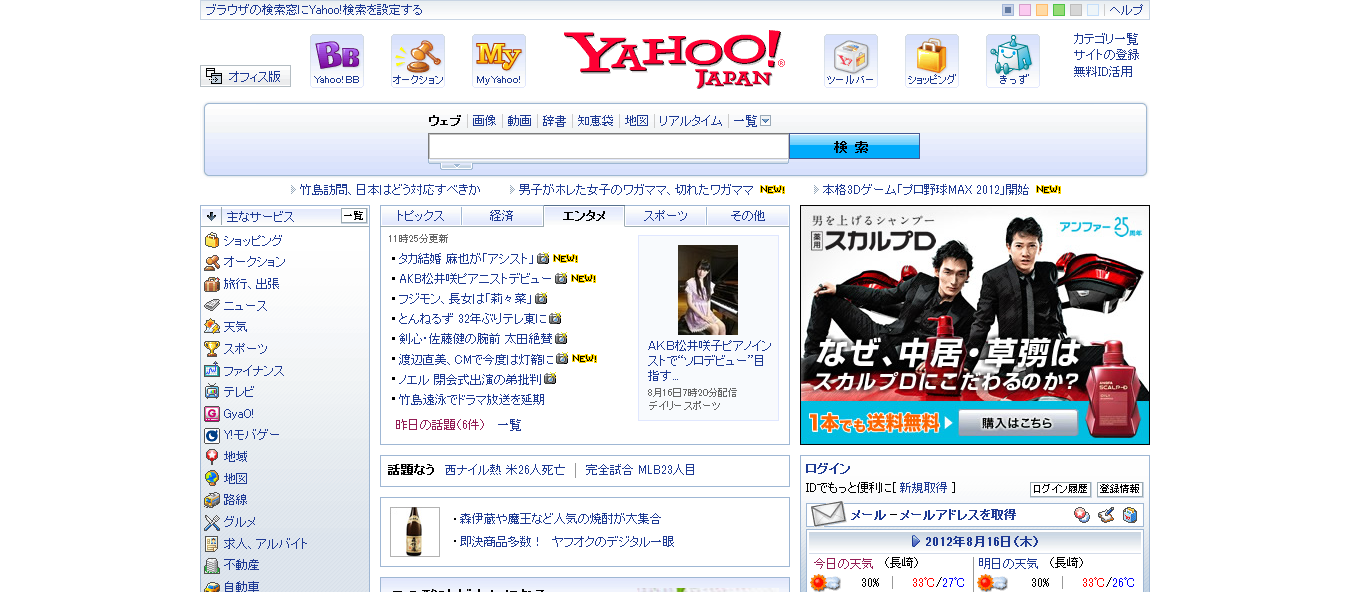The height and width of the screenshot is (592, 1349).
Task: Select 動画 search type
Action: coord(519,121)
